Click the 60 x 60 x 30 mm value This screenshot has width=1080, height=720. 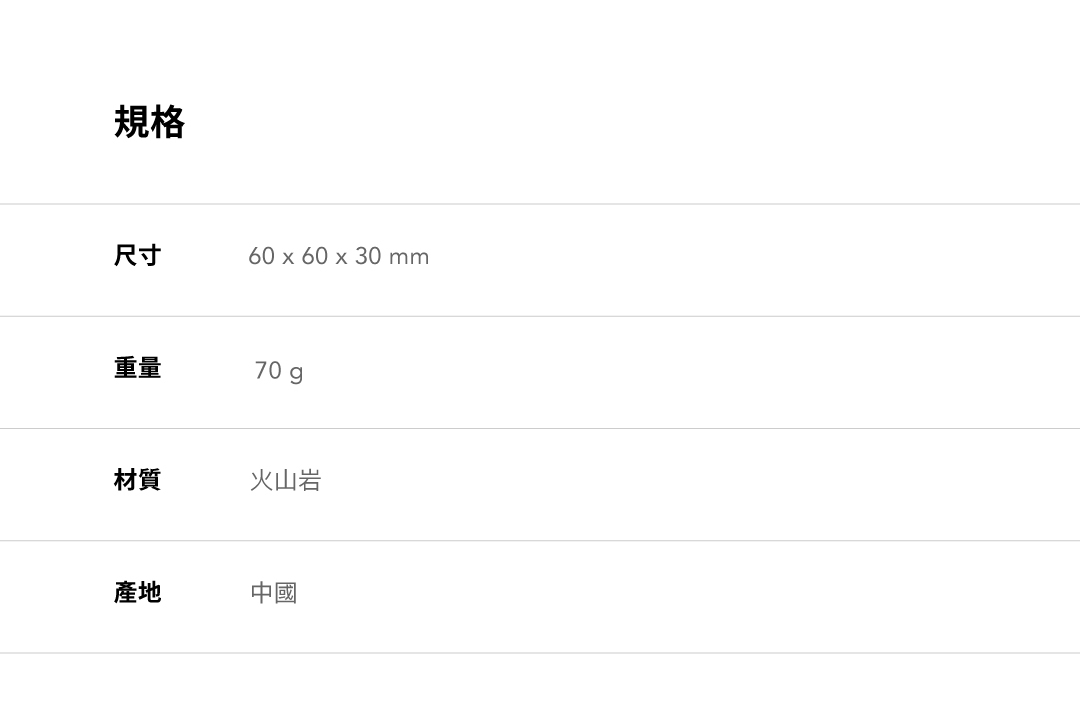tap(338, 257)
